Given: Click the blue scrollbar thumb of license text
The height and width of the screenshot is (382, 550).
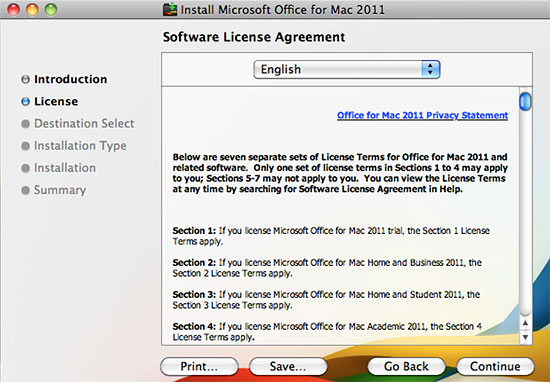Looking at the screenshot, I should [x=525, y=101].
